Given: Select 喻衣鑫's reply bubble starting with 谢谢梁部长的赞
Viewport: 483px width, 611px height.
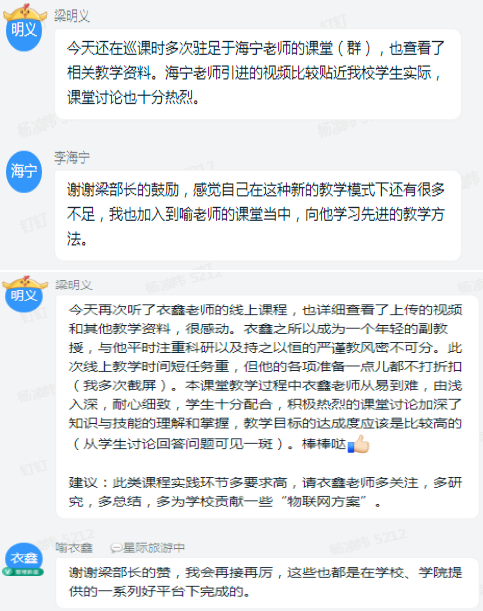Looking at the screenshot, I should 267,582.
